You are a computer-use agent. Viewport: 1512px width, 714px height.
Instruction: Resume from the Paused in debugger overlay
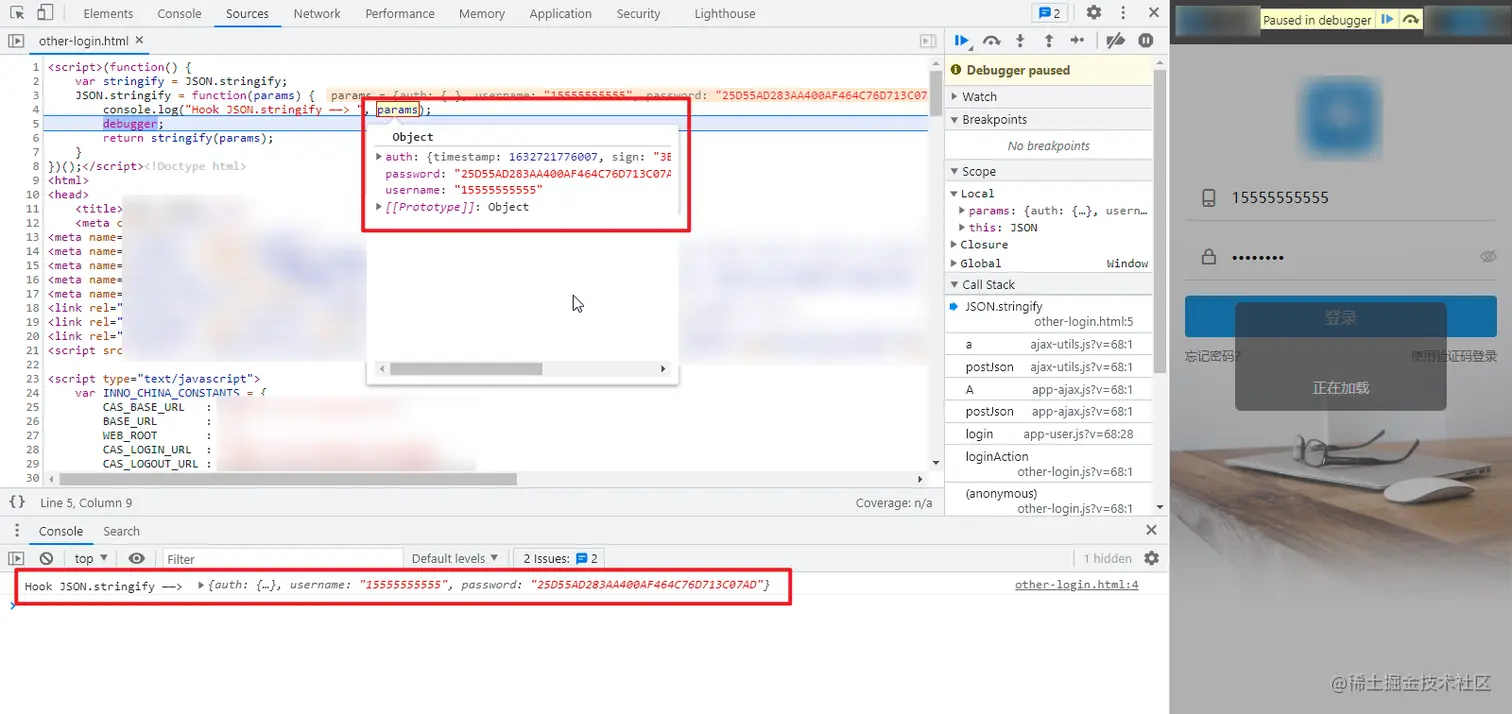coord(1388,19)
